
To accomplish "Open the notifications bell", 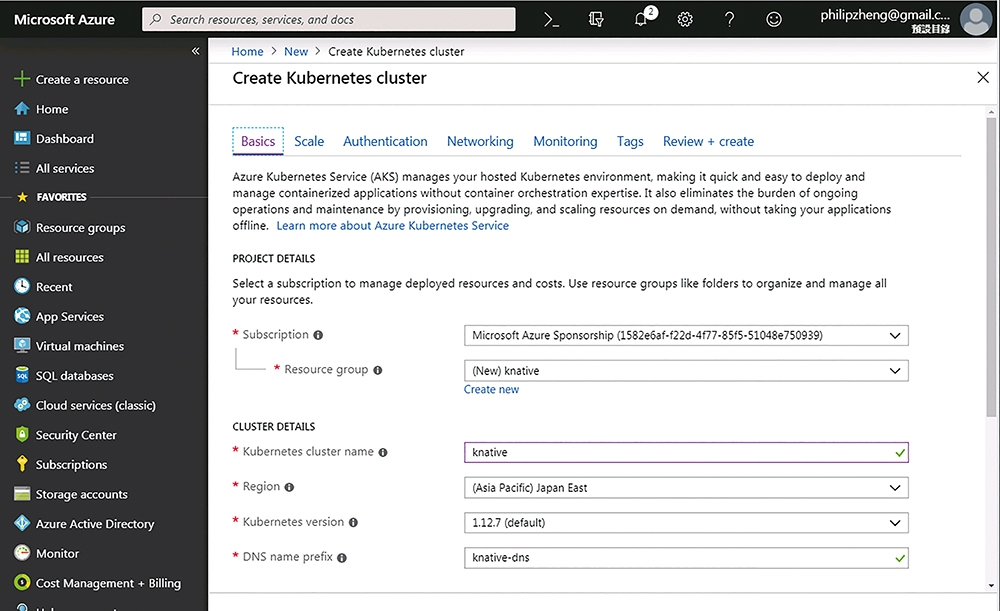I will tap(642, 19).
